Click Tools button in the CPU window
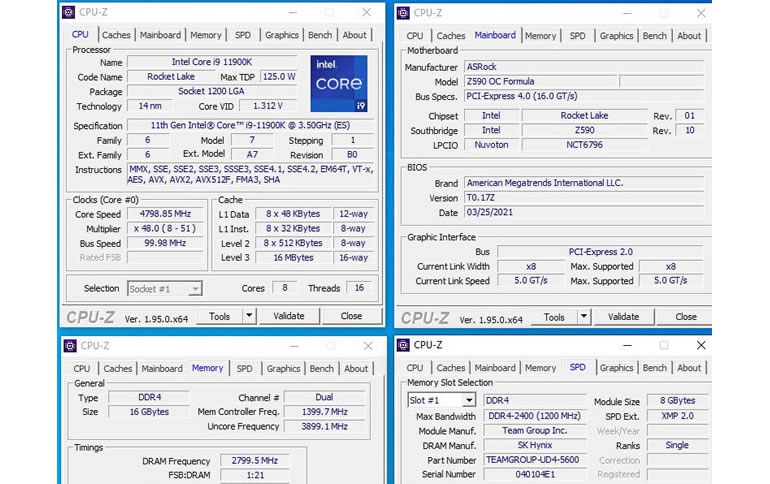The height and width of the screenshot is (484, 770). (219, 316)
